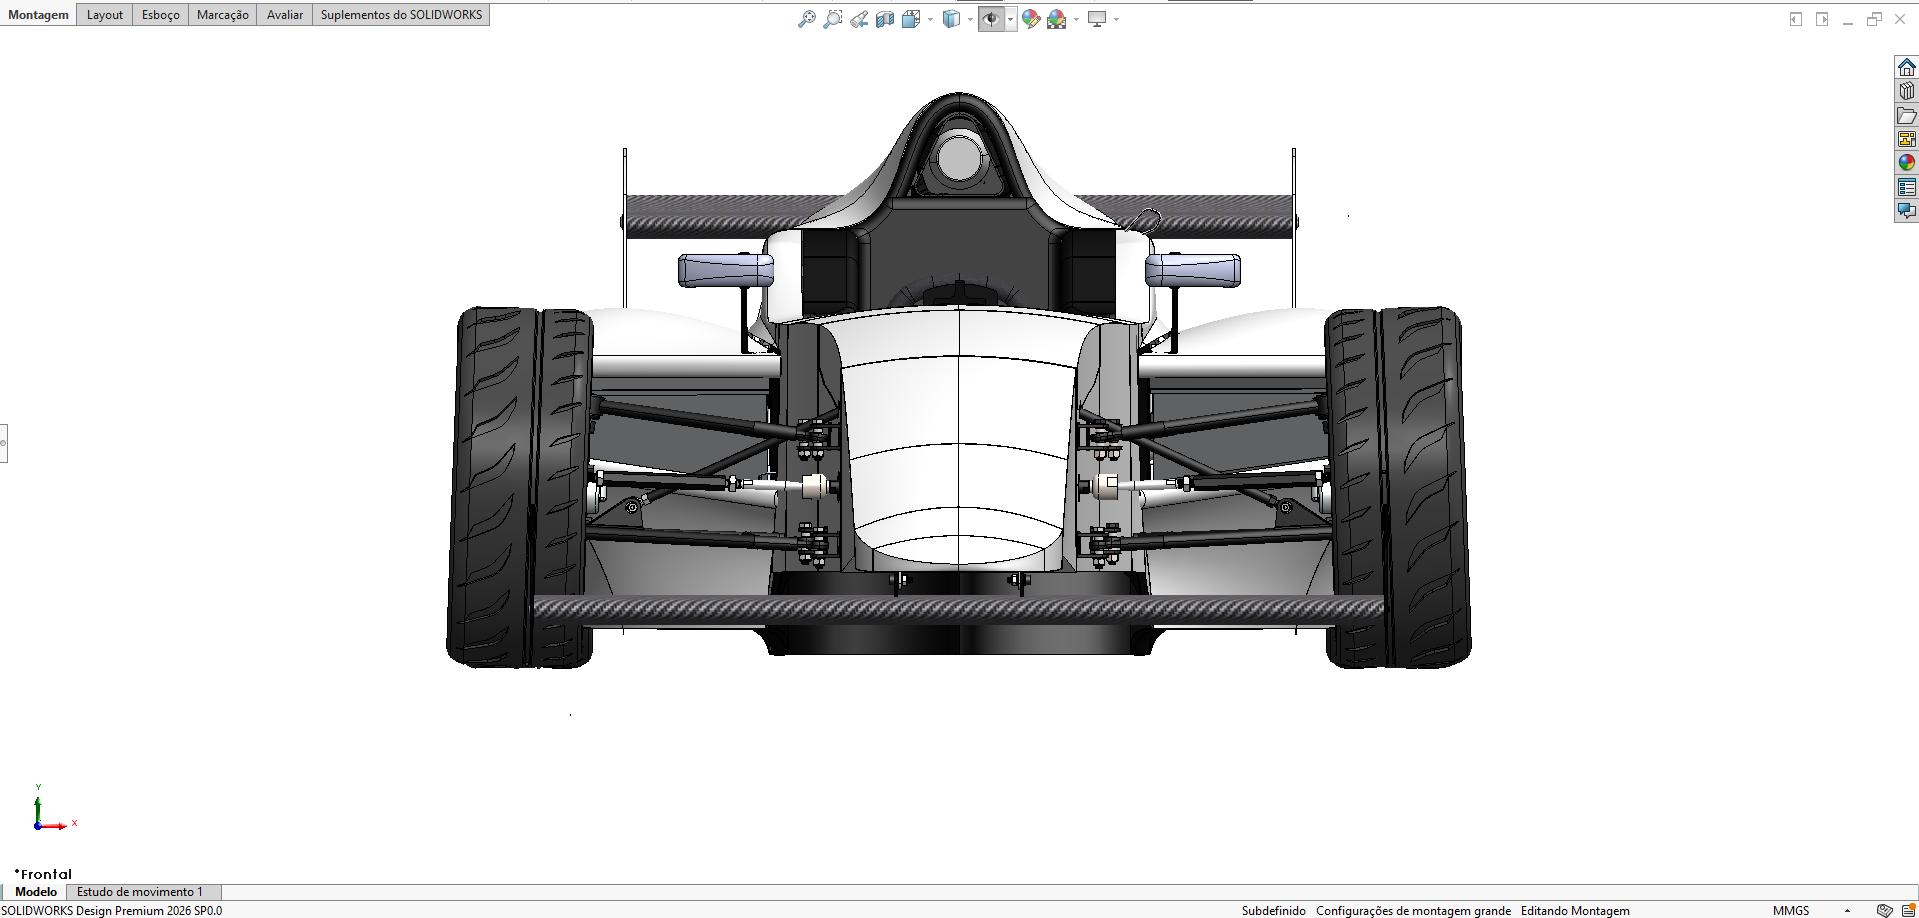Viewport: 1919px width, 918px height.
Task: Open the Avaliar tab
Action: [x=285, y=15]
